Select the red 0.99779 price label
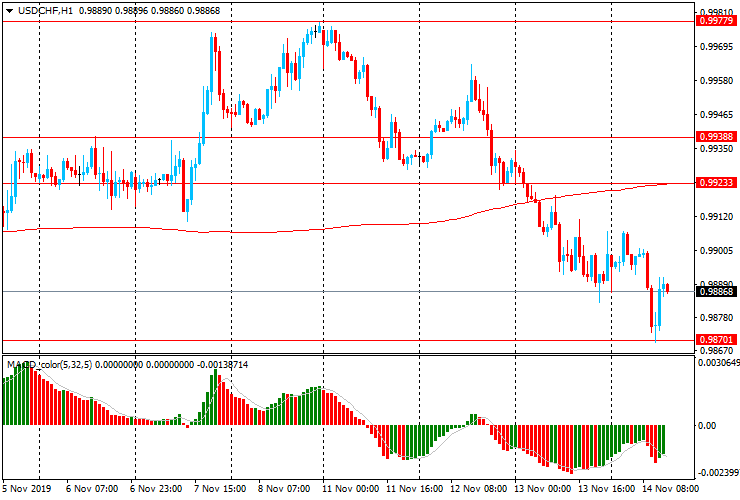This screenshot has height=500, width=740. coord(718,22)
